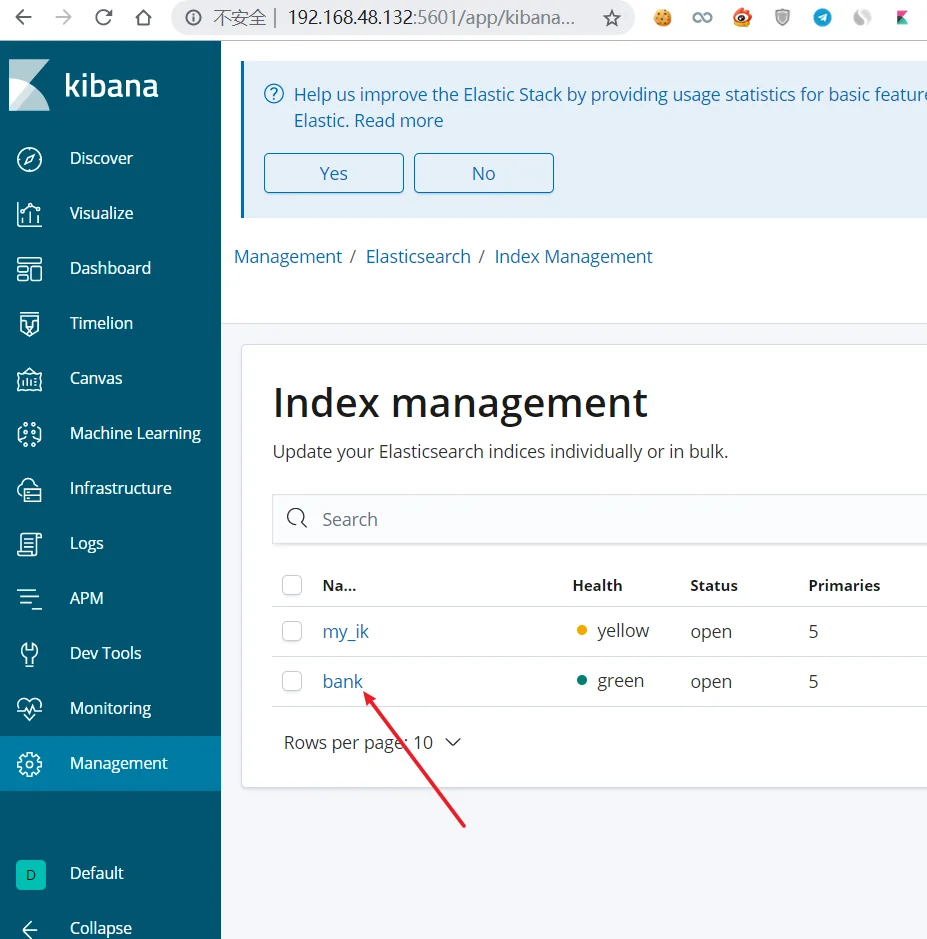Select Infrastructure label in sidebar

pos(120,489)
